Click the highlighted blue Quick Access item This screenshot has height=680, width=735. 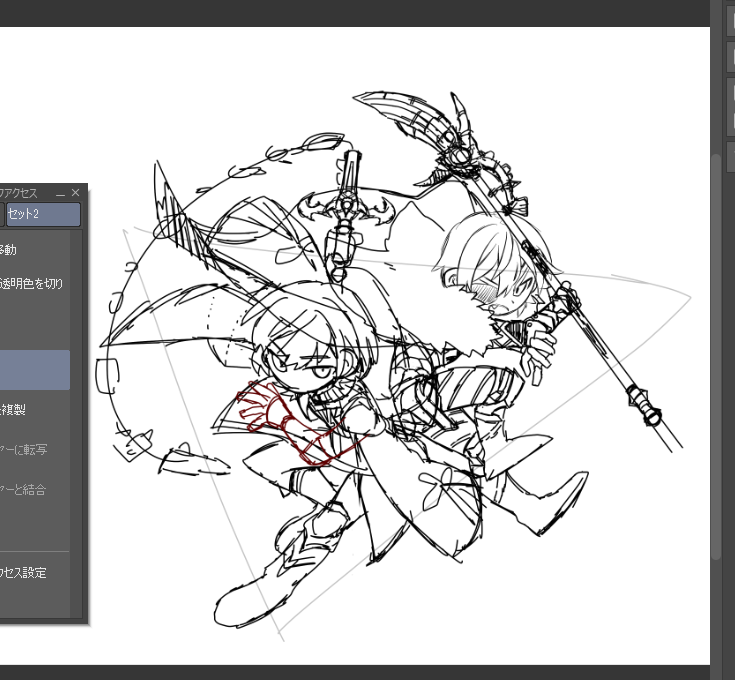(x=35, y=370)
